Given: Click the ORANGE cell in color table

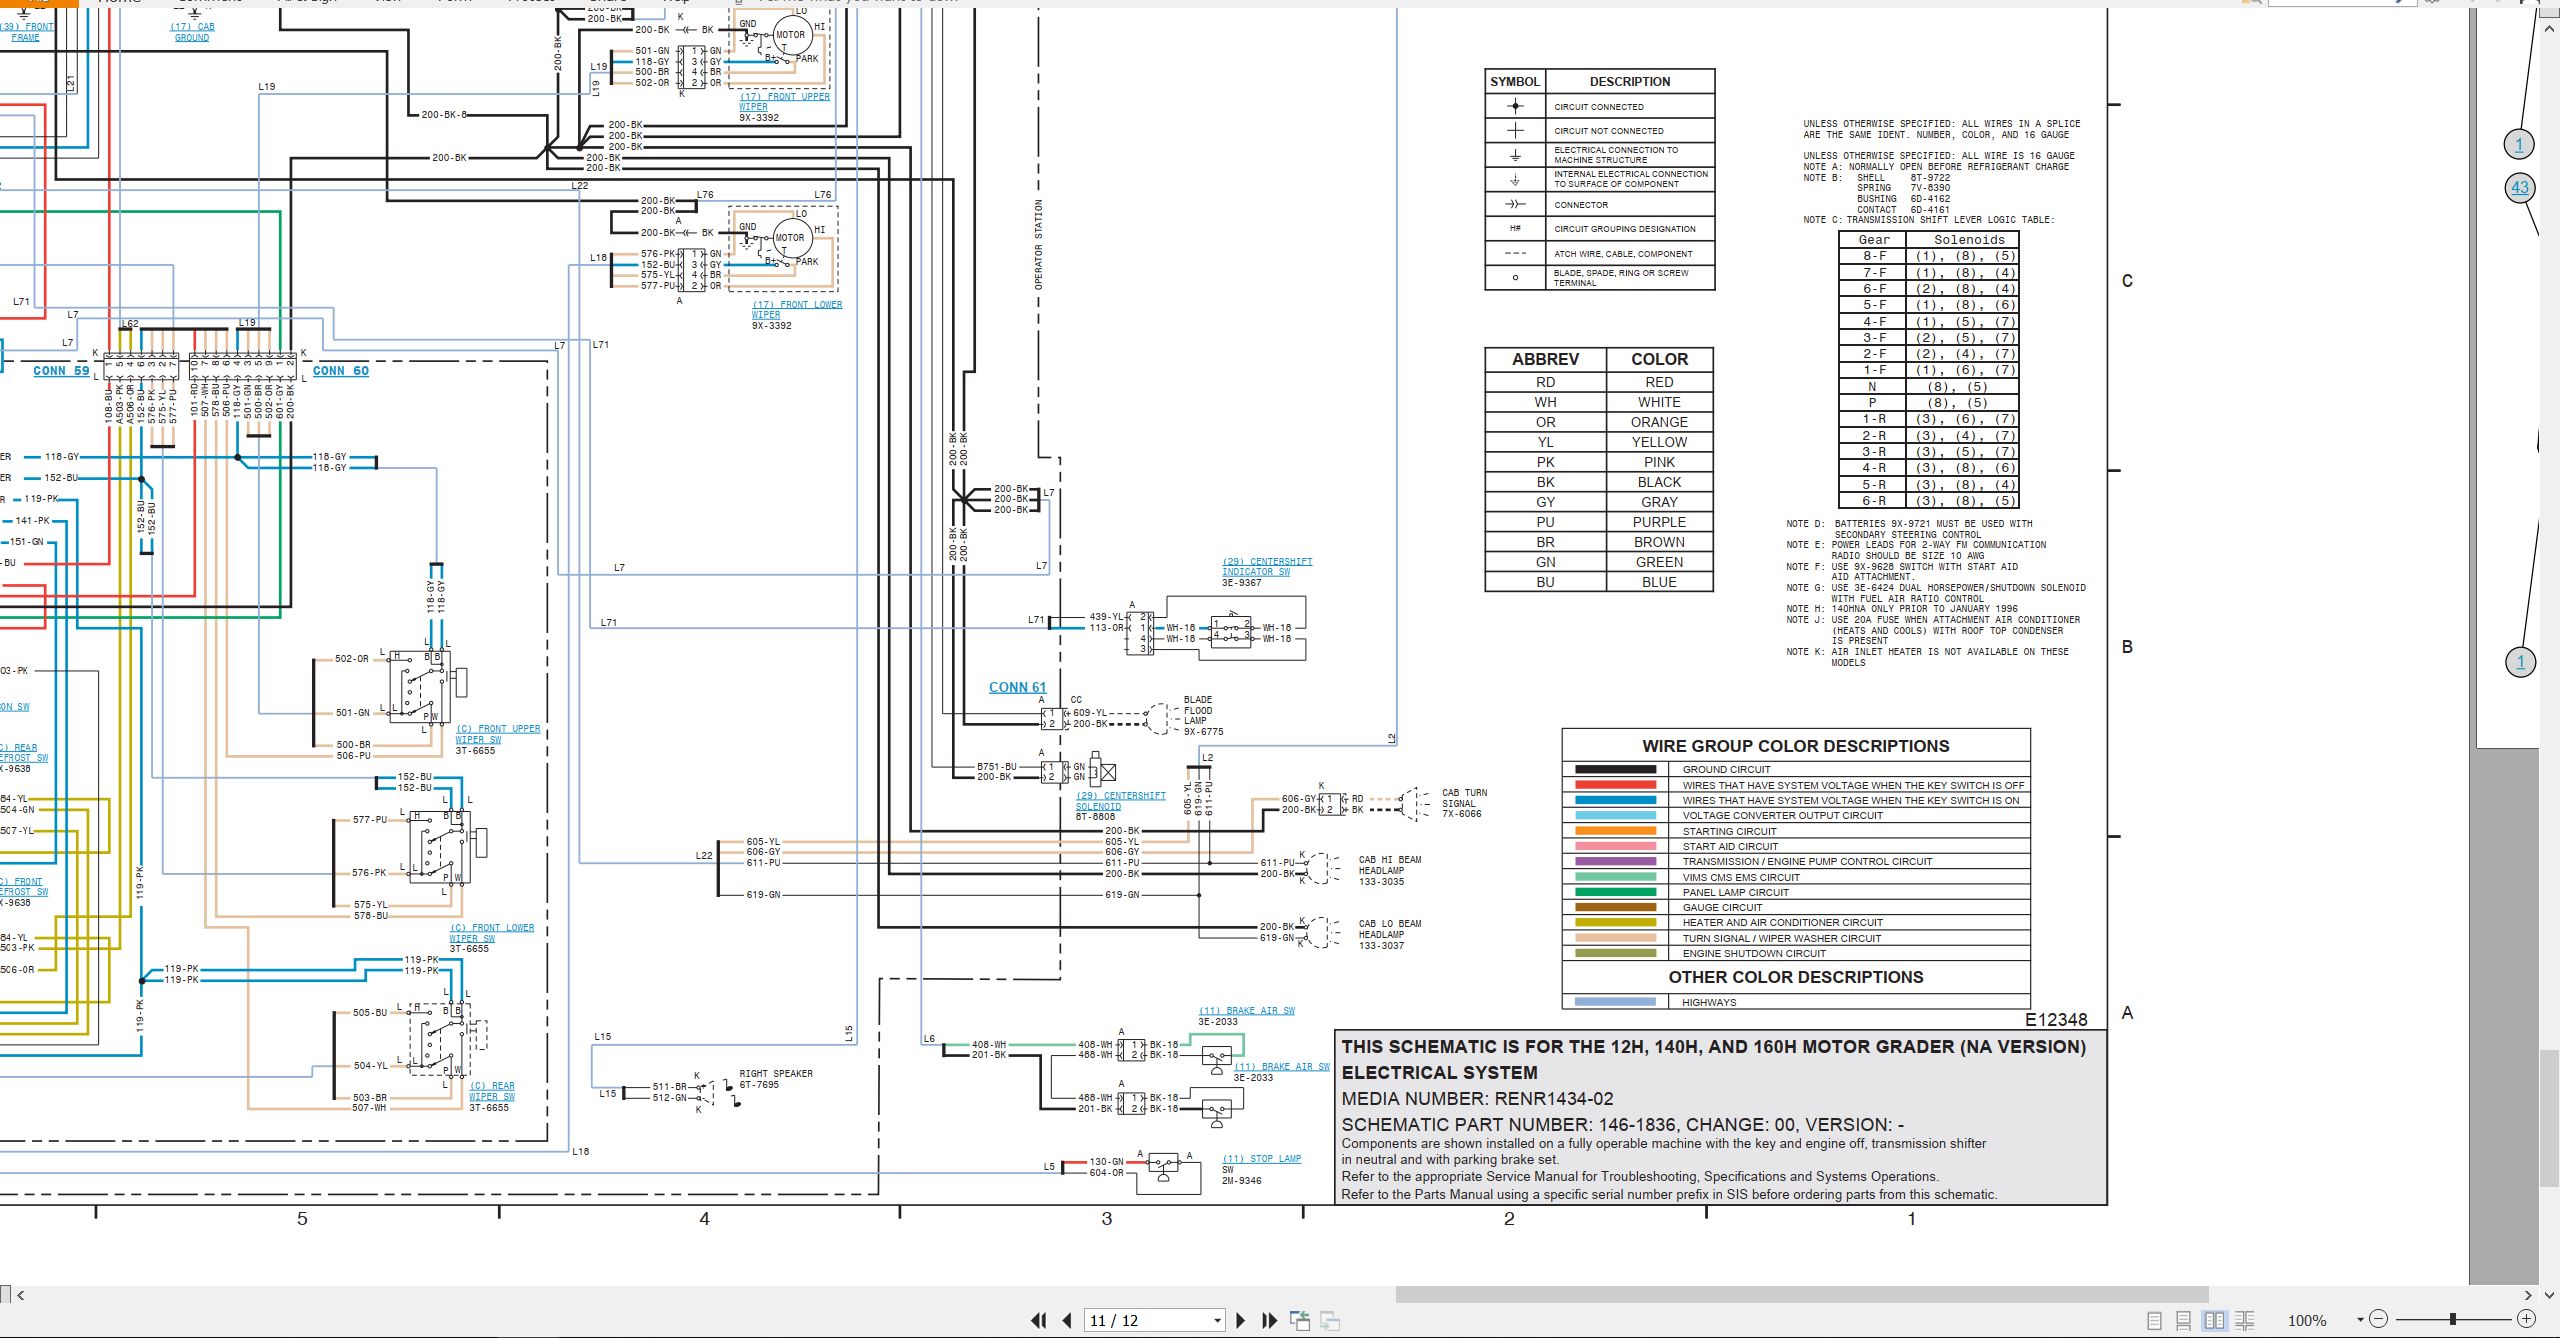Looking at the screenshot, I should (x=1659, y=422).
